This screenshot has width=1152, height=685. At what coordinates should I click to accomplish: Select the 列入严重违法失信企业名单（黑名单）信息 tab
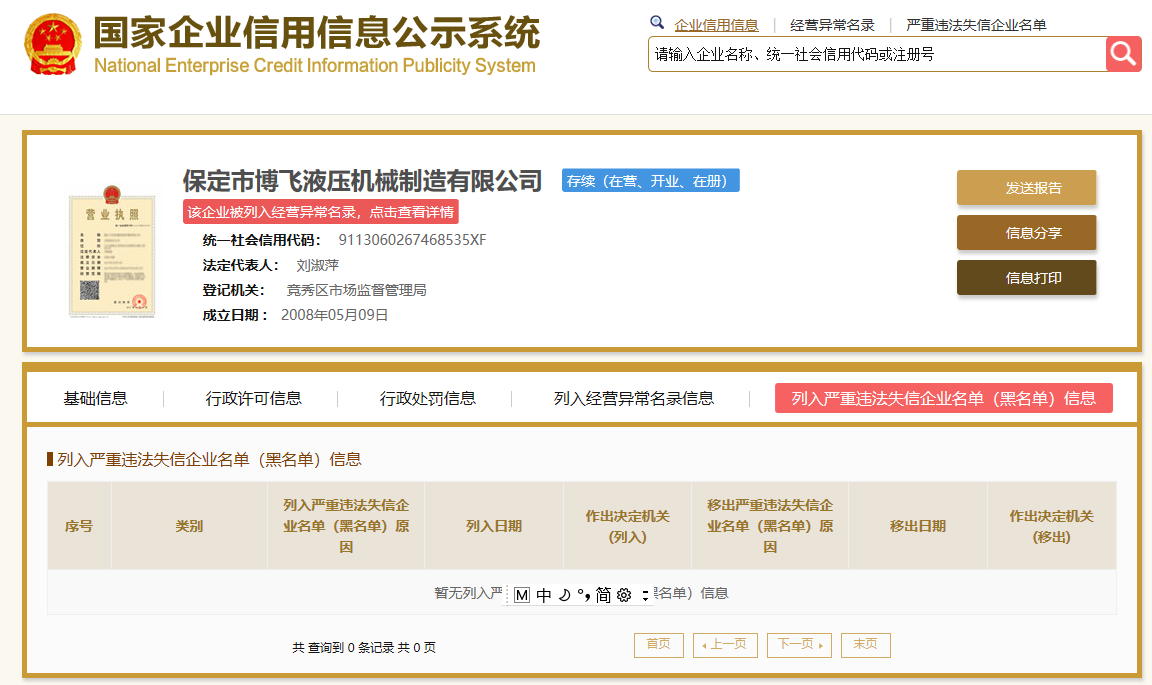click(x=944, y=398)
